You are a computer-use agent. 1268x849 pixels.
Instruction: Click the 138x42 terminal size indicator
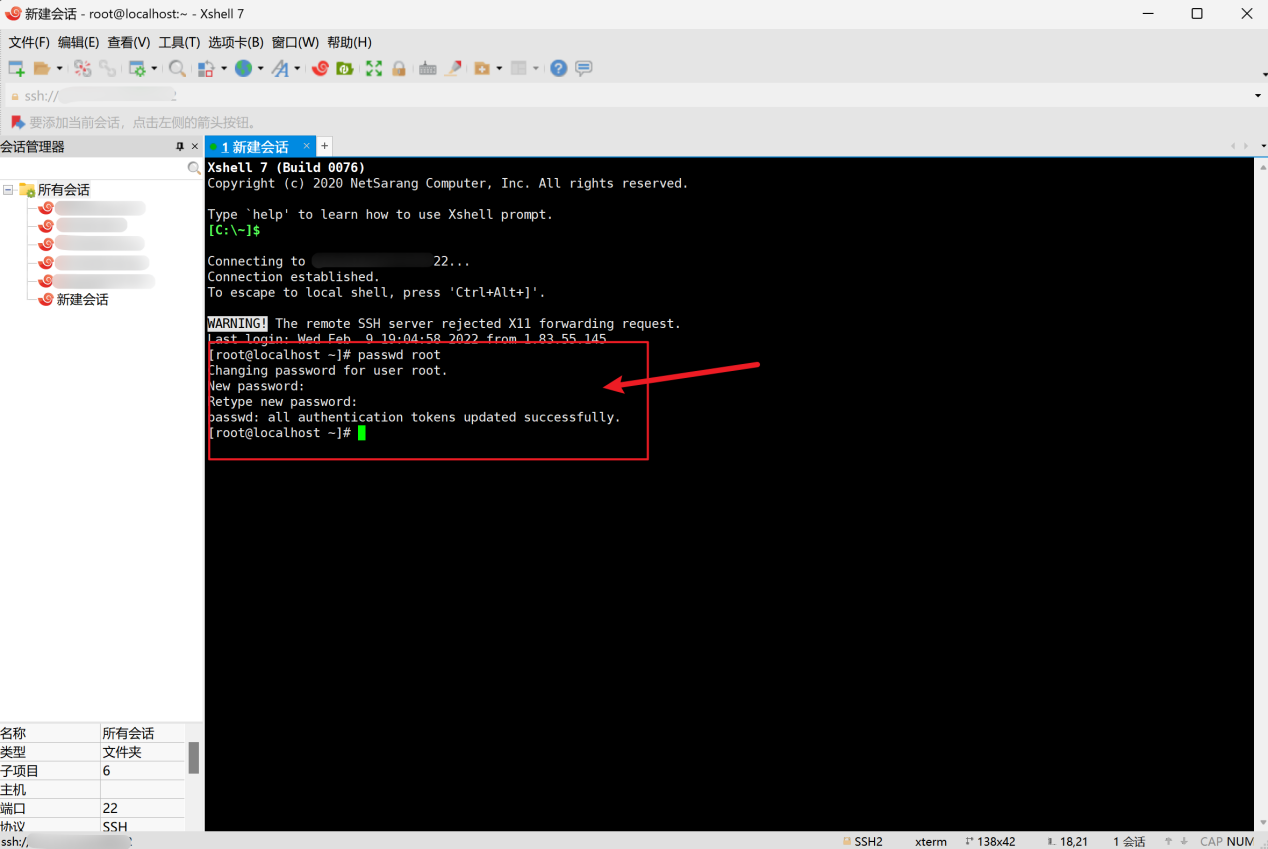990,841
